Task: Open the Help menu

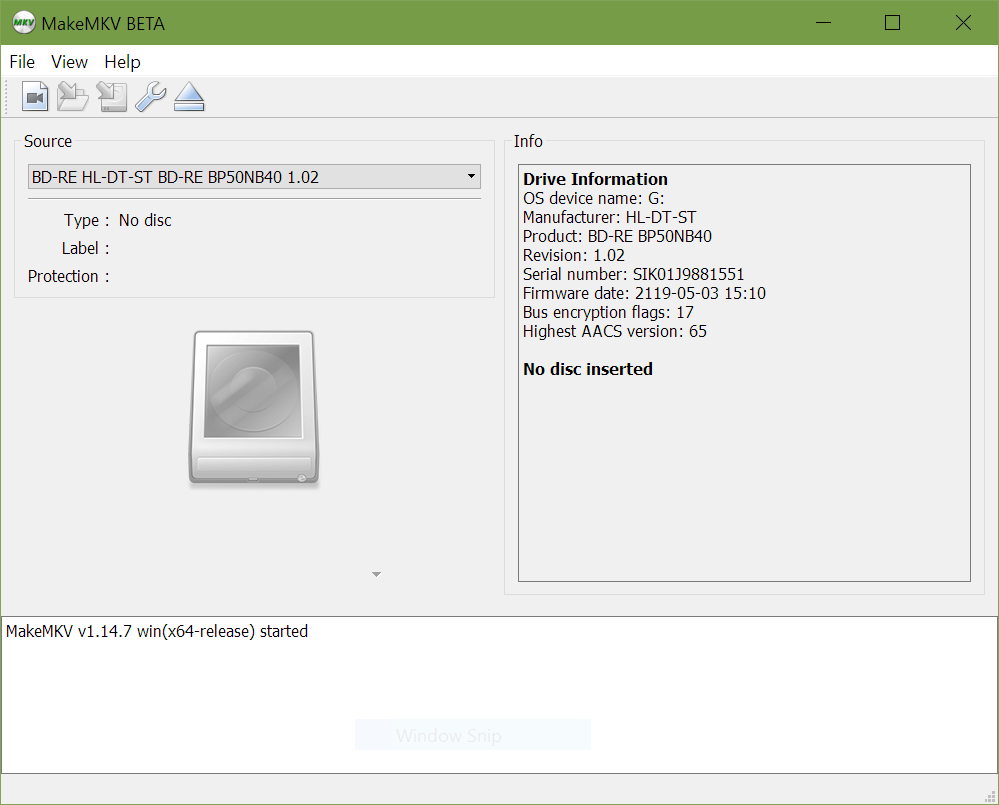Action: point(122,62)
